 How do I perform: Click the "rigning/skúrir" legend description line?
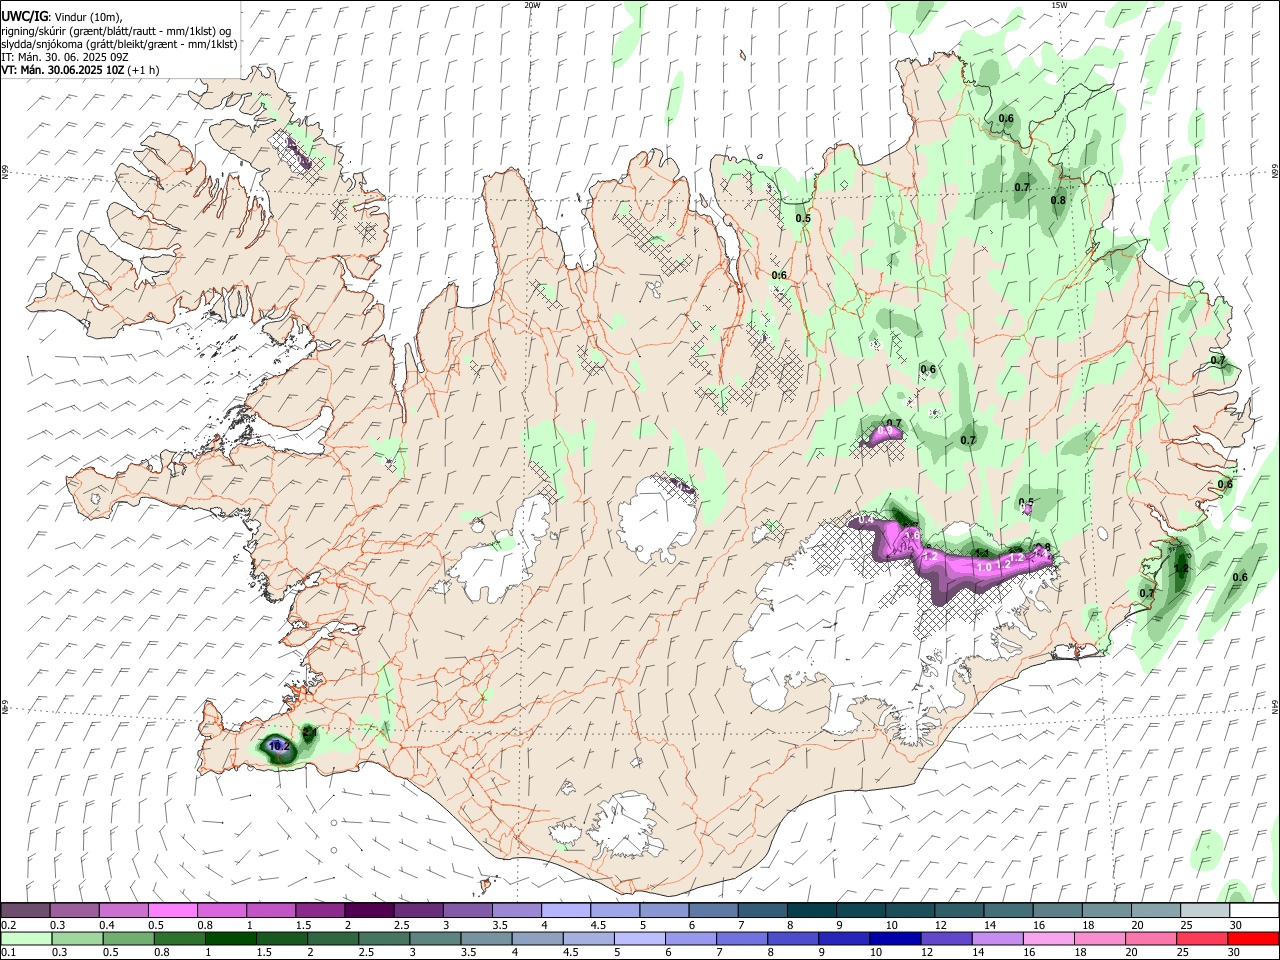point(116,30)
